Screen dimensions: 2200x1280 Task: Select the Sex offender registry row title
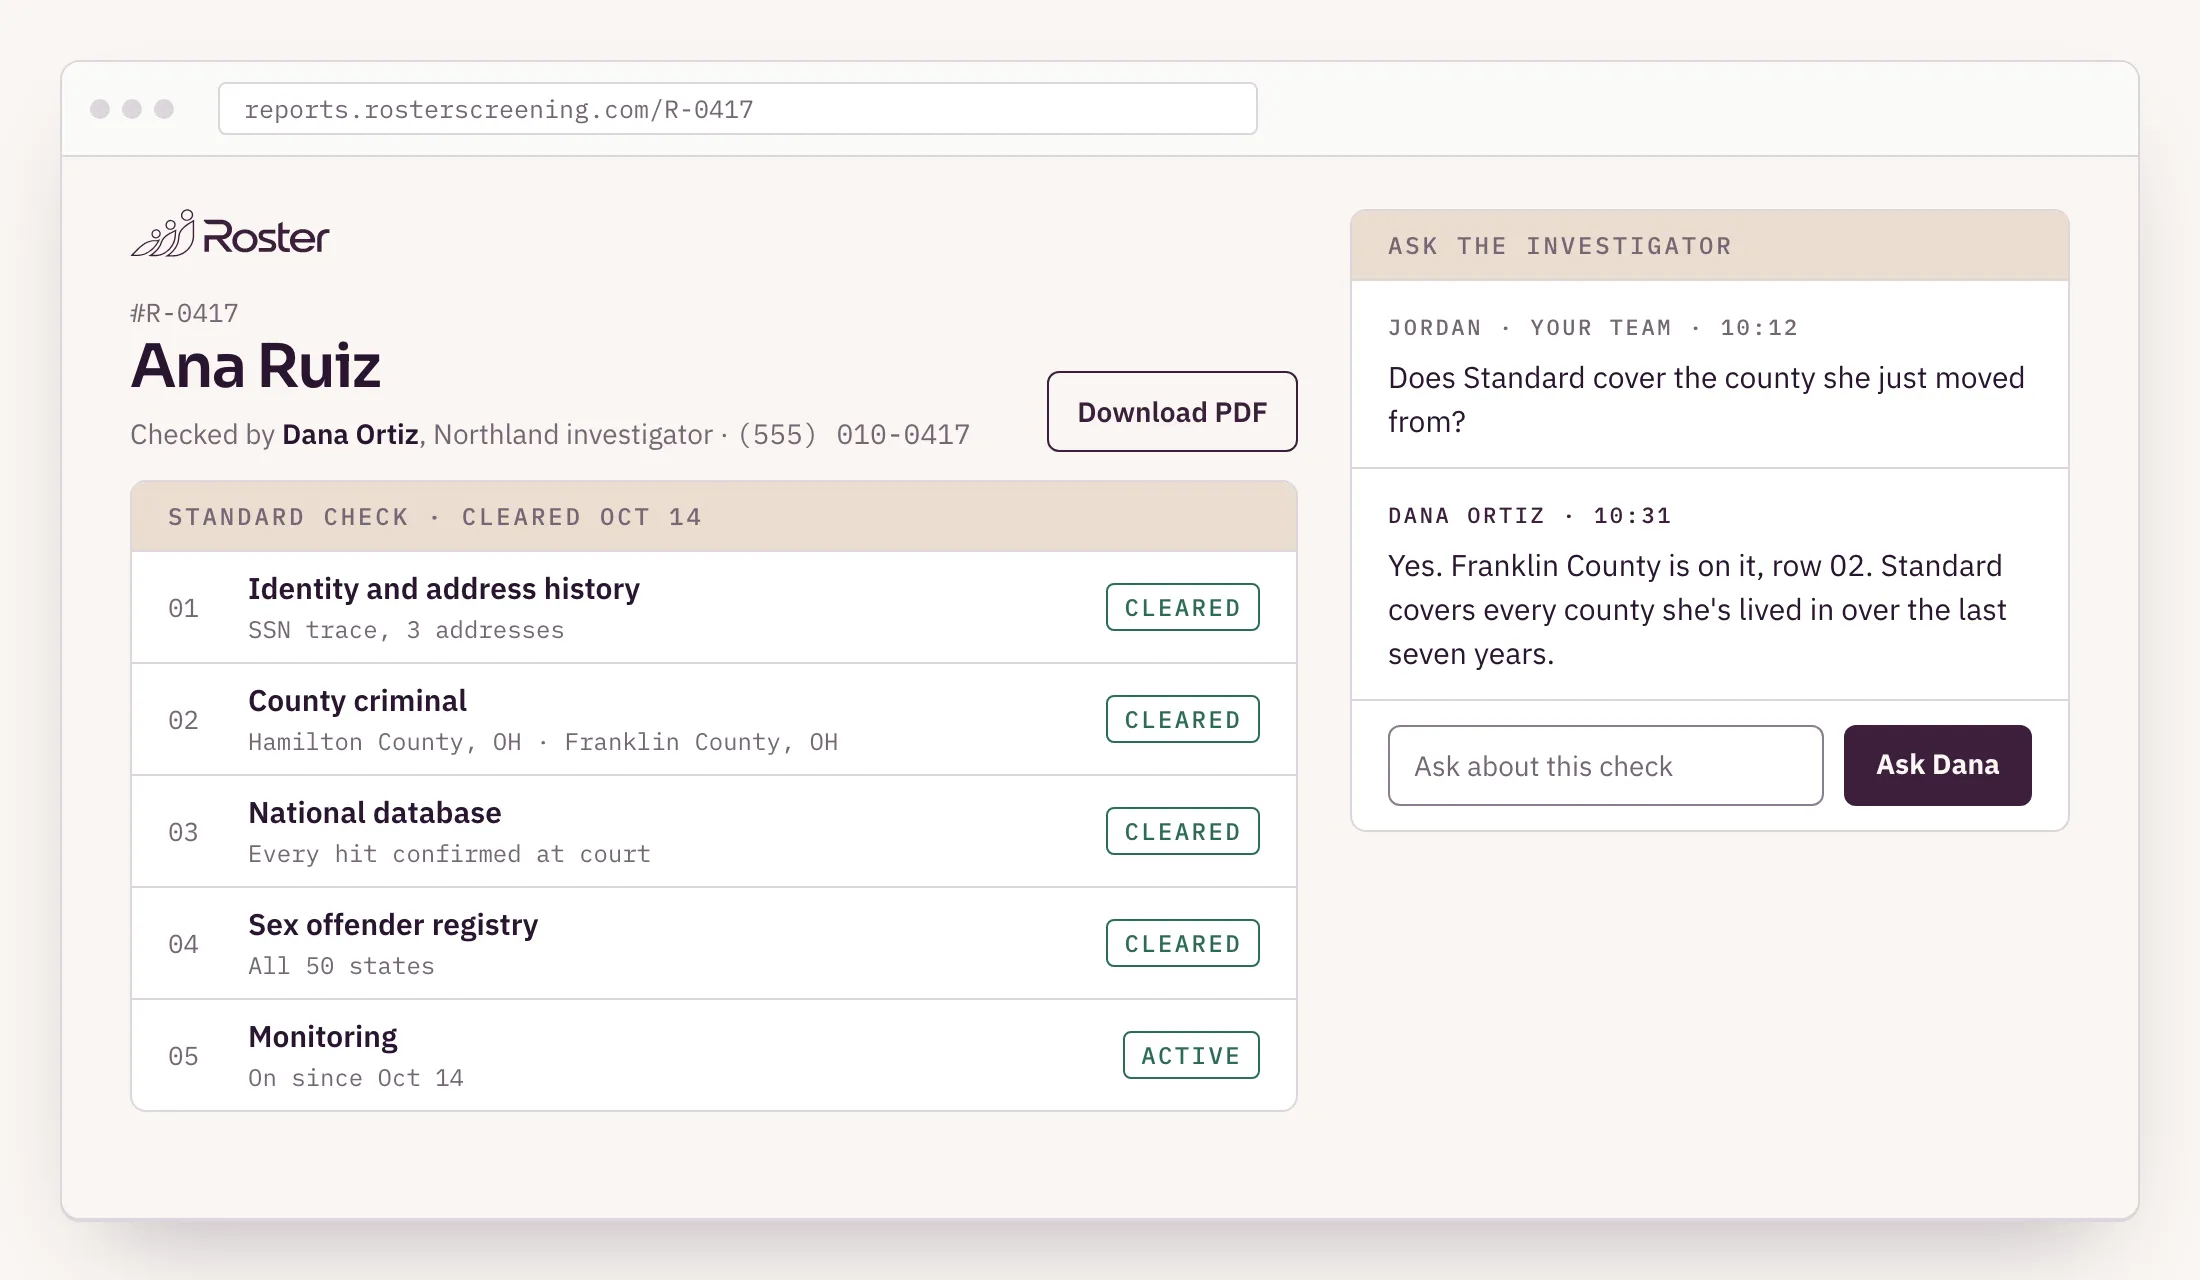393,925
